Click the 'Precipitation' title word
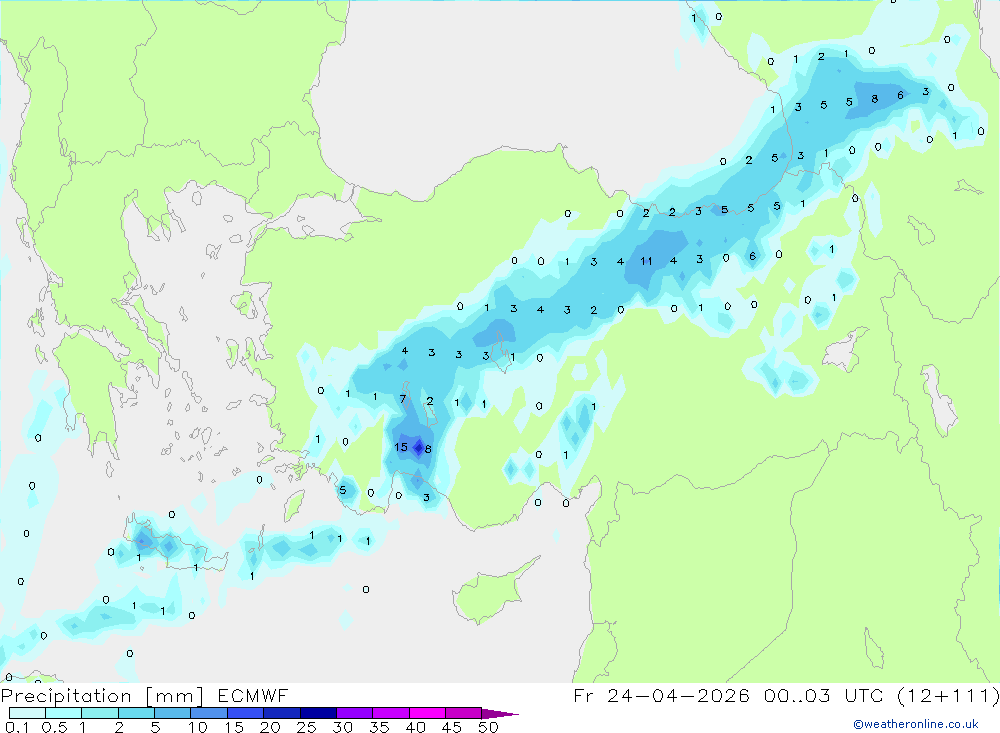This screenshot has height=733, width=1000. tap(66, 696)
